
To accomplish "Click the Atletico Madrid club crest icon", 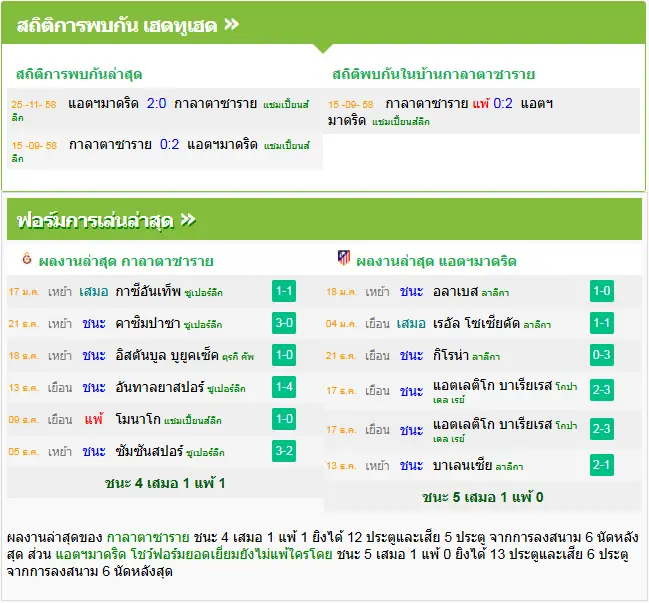I will click(344, 257).
